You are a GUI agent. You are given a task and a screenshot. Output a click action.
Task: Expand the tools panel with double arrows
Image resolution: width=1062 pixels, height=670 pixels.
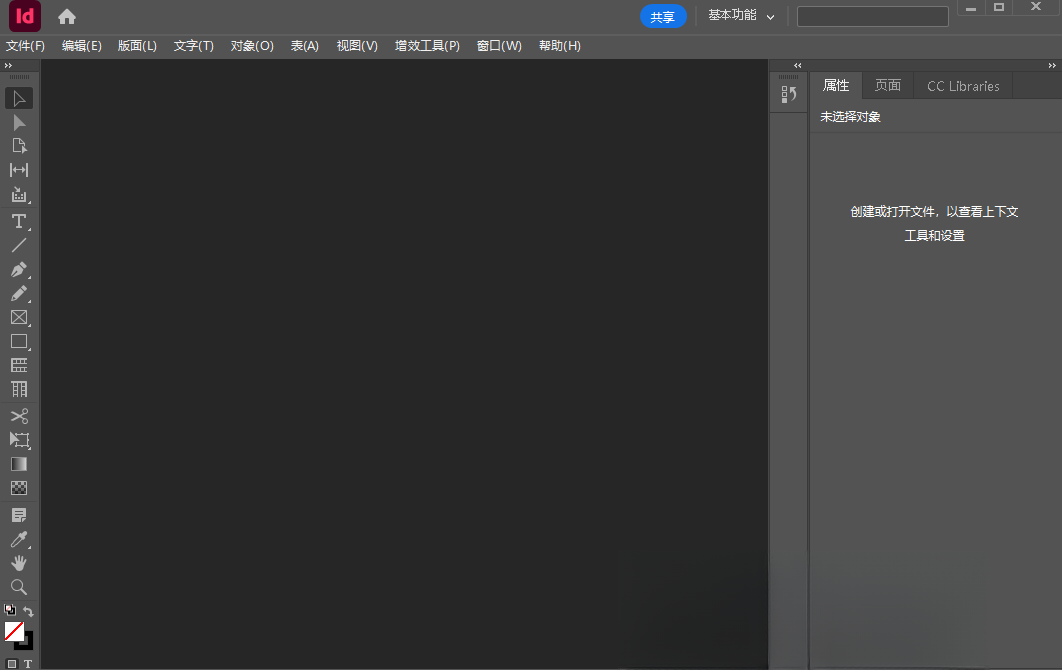click(x=8, y=66)
